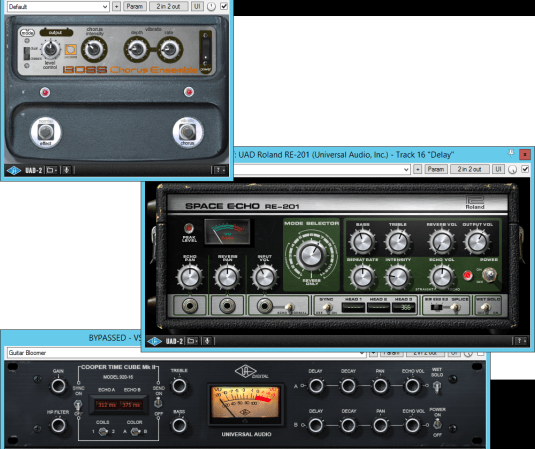
Task: Open the preset folder menu in Boss Chorus UAD toolbar
Action: [x=52, y=170]
